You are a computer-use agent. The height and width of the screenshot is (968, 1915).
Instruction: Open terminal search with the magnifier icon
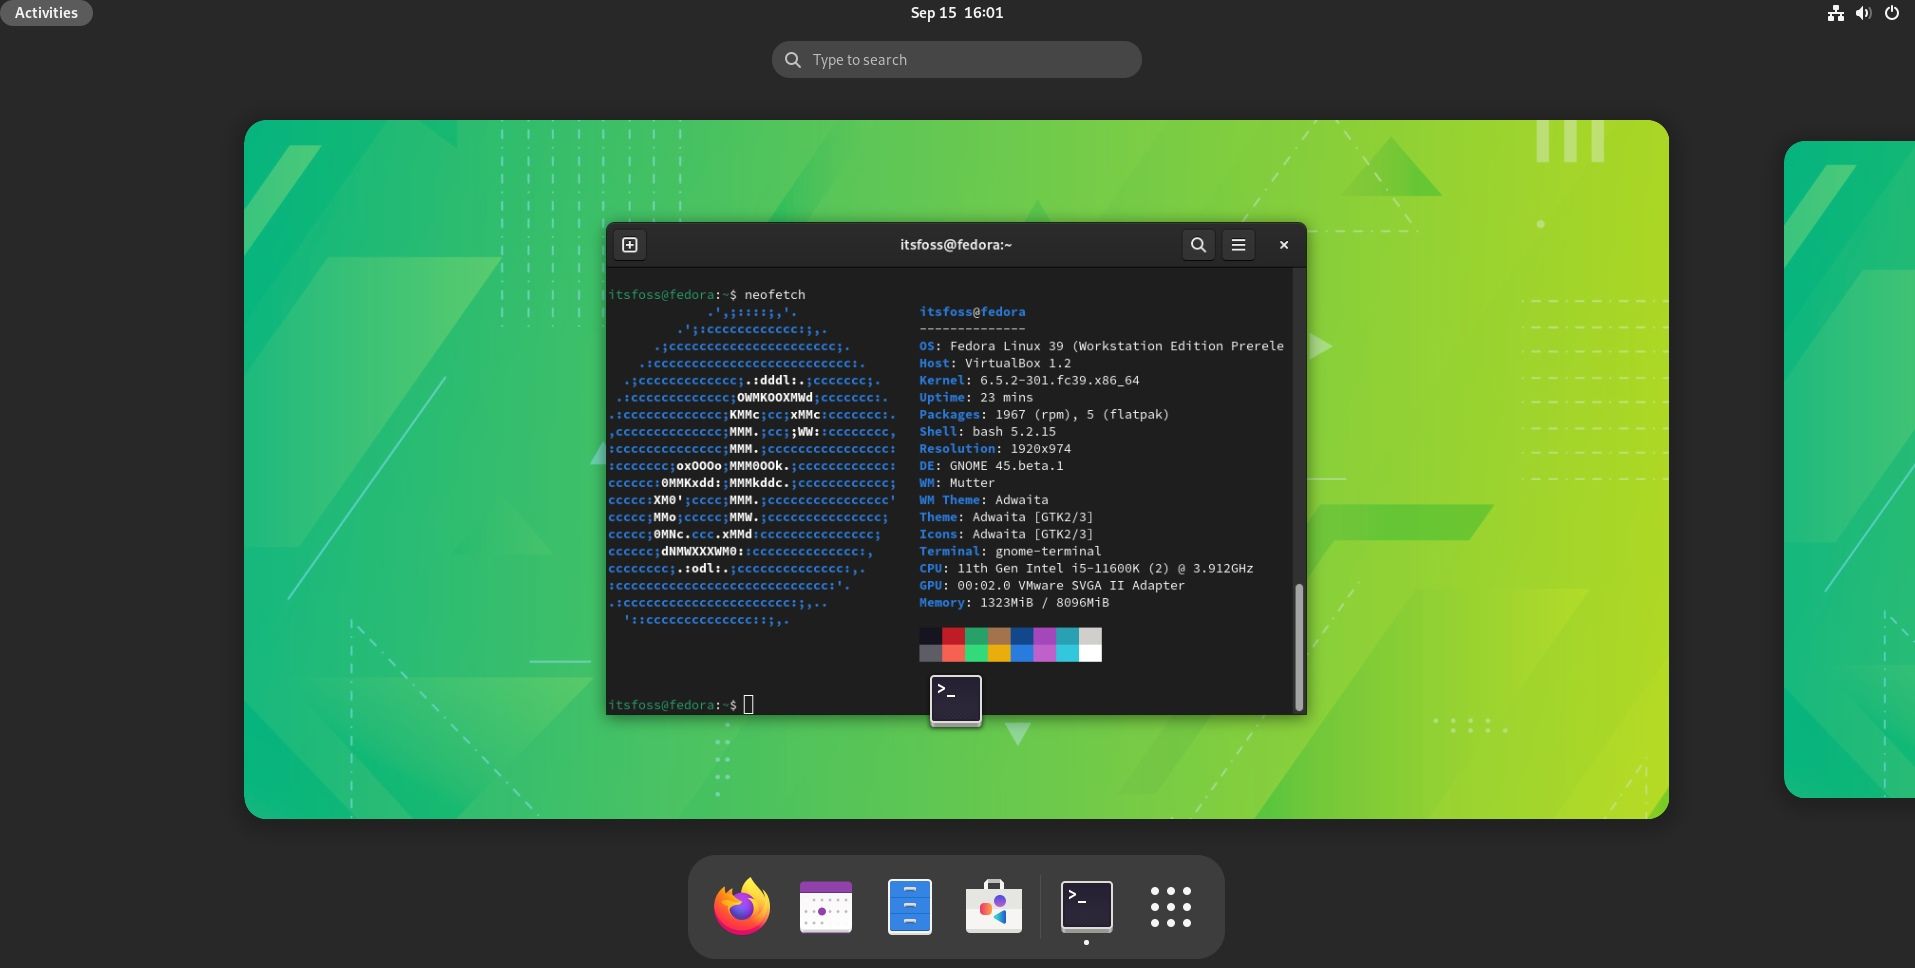[1197, 244]
